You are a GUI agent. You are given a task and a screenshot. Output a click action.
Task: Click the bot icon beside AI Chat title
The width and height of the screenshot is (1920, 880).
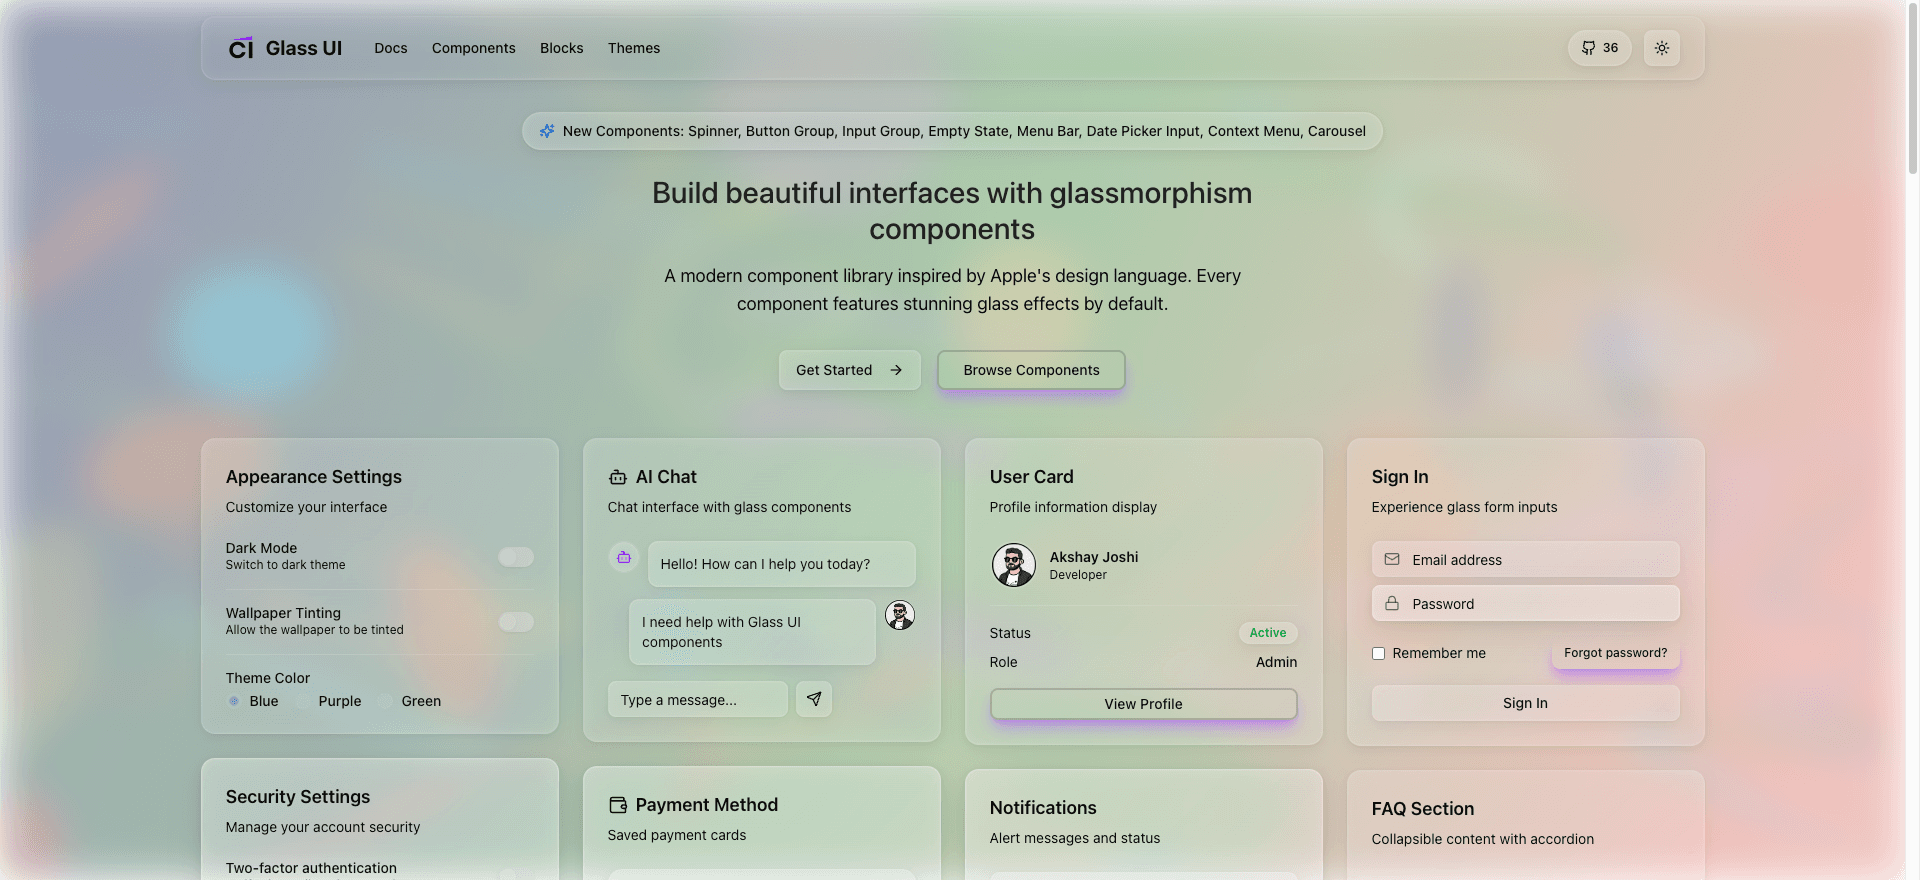pos(618,477)
